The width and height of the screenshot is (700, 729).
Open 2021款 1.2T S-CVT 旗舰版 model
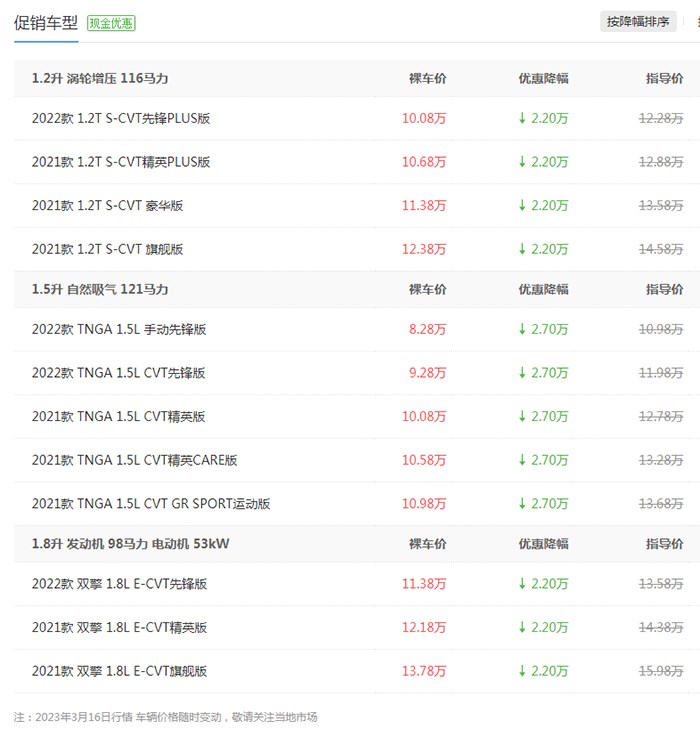[107, 249]
